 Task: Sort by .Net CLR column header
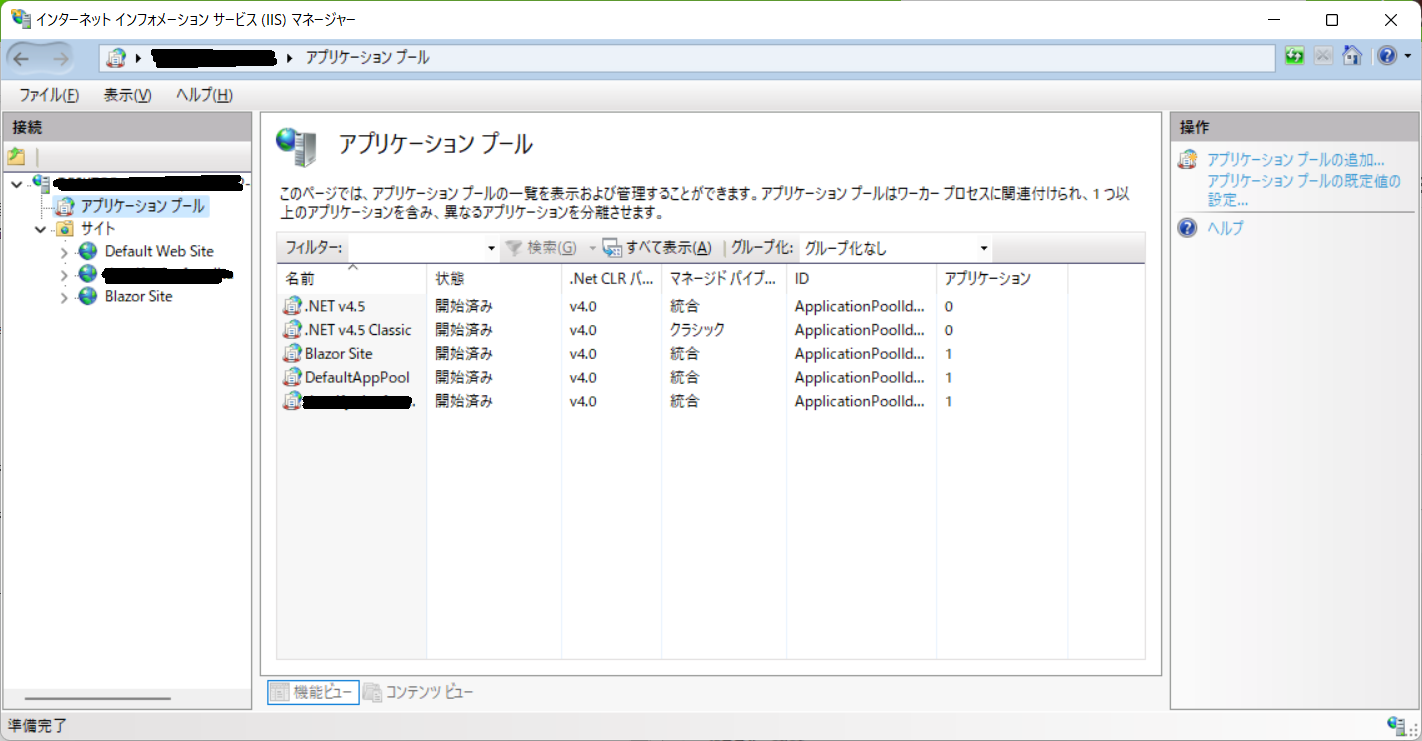click(611, 278)
